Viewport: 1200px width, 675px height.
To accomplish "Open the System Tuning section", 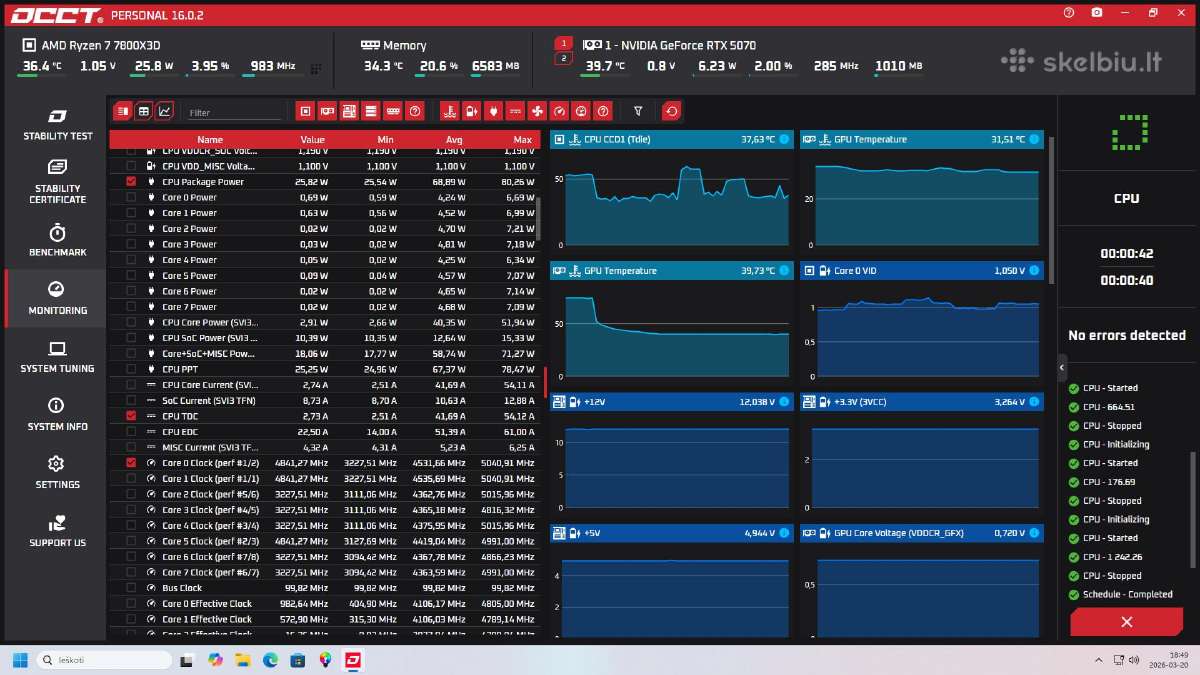I will pyautogui.click(x=57, y=357).
